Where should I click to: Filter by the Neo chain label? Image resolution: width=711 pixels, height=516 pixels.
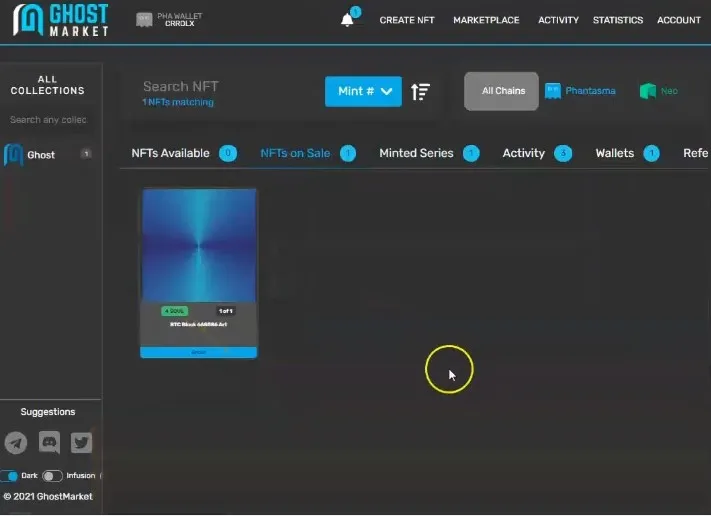pos(669,91)
